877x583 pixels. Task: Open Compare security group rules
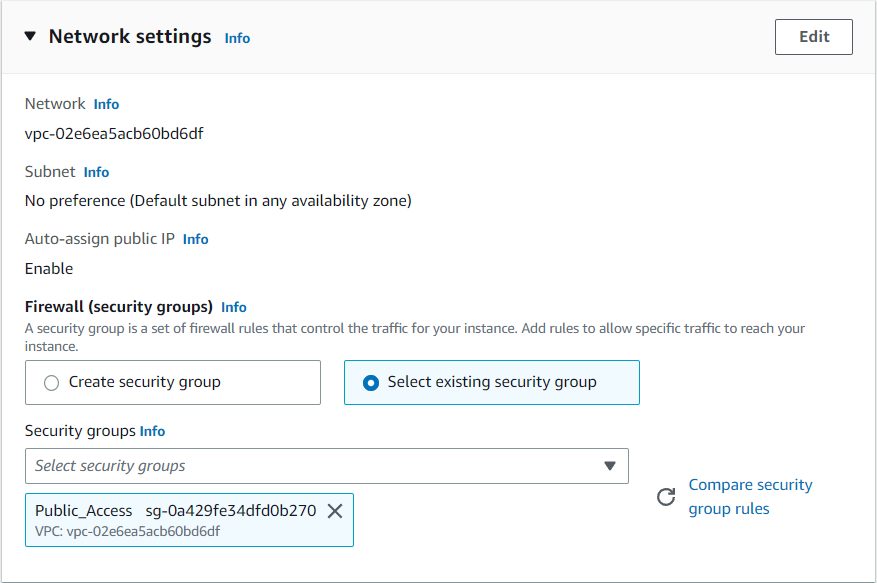click(x=750, y=496)
